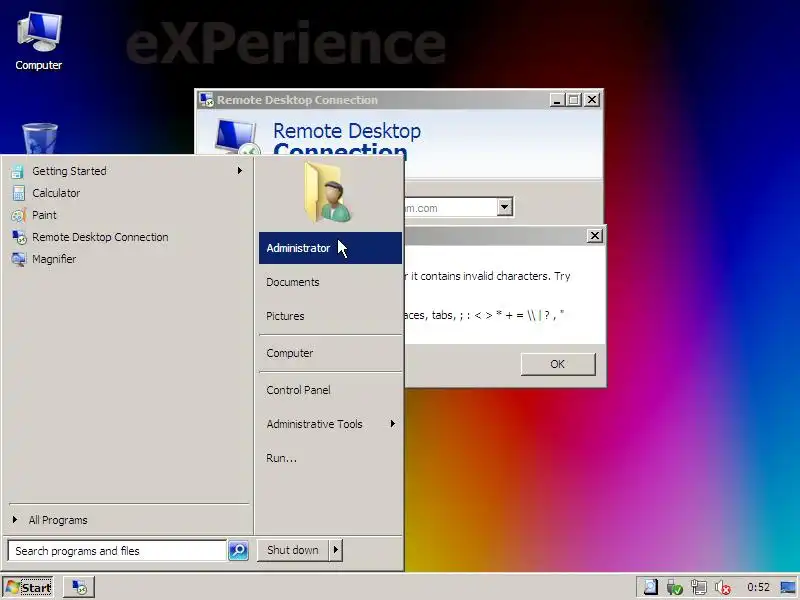Select the Recycle Bin desktop icon
Screen dimensions: 800x600
tap(40, 138)
